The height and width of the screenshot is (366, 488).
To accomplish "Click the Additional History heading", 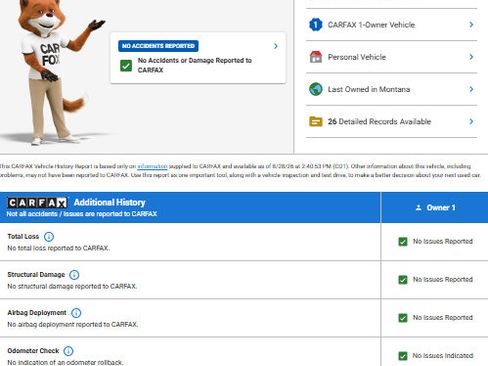I will [109, 202].
